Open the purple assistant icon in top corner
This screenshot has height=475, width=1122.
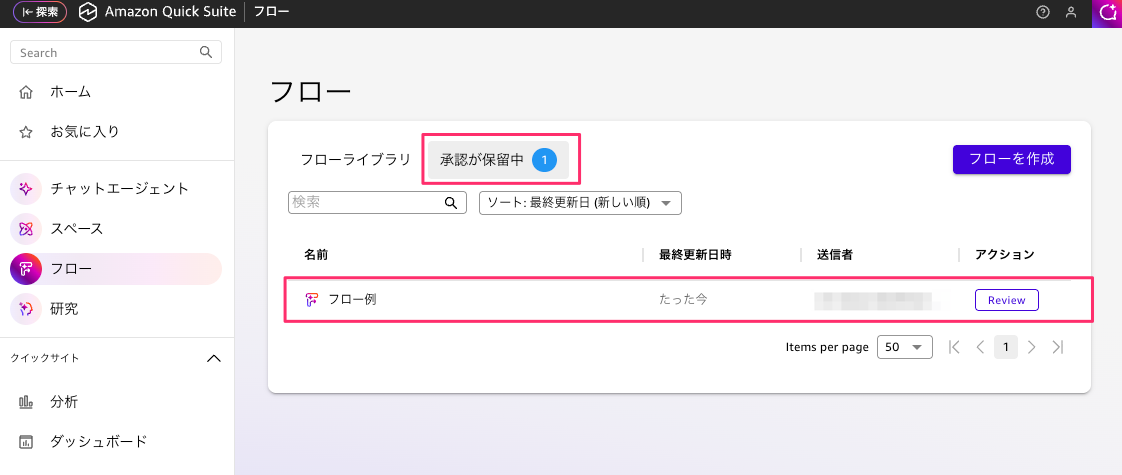point(1107,12)
